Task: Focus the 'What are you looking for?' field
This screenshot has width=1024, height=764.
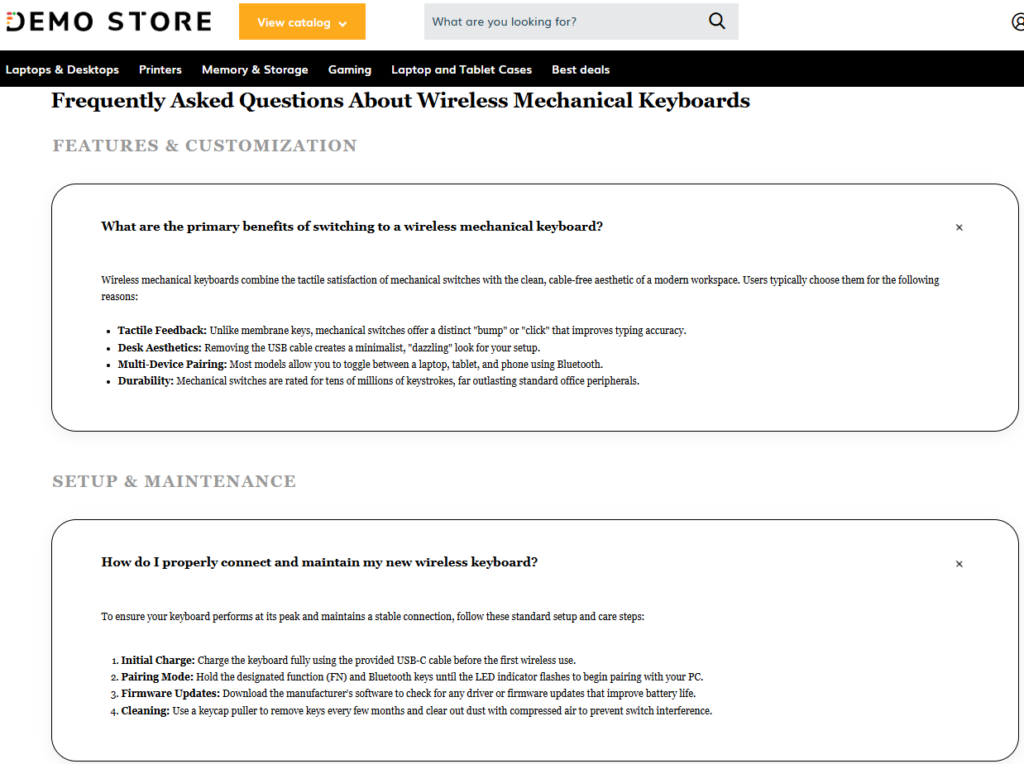Action: [x=565, y=22]
